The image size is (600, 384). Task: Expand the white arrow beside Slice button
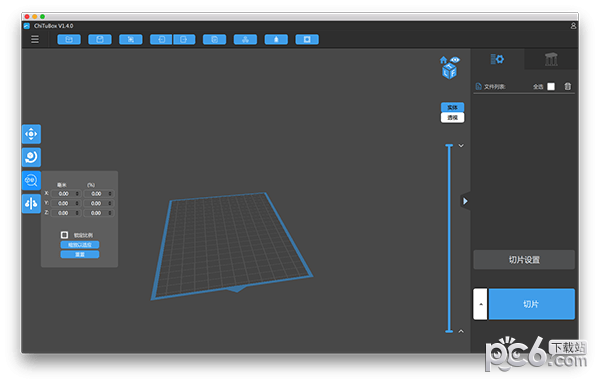click(480, 304)
